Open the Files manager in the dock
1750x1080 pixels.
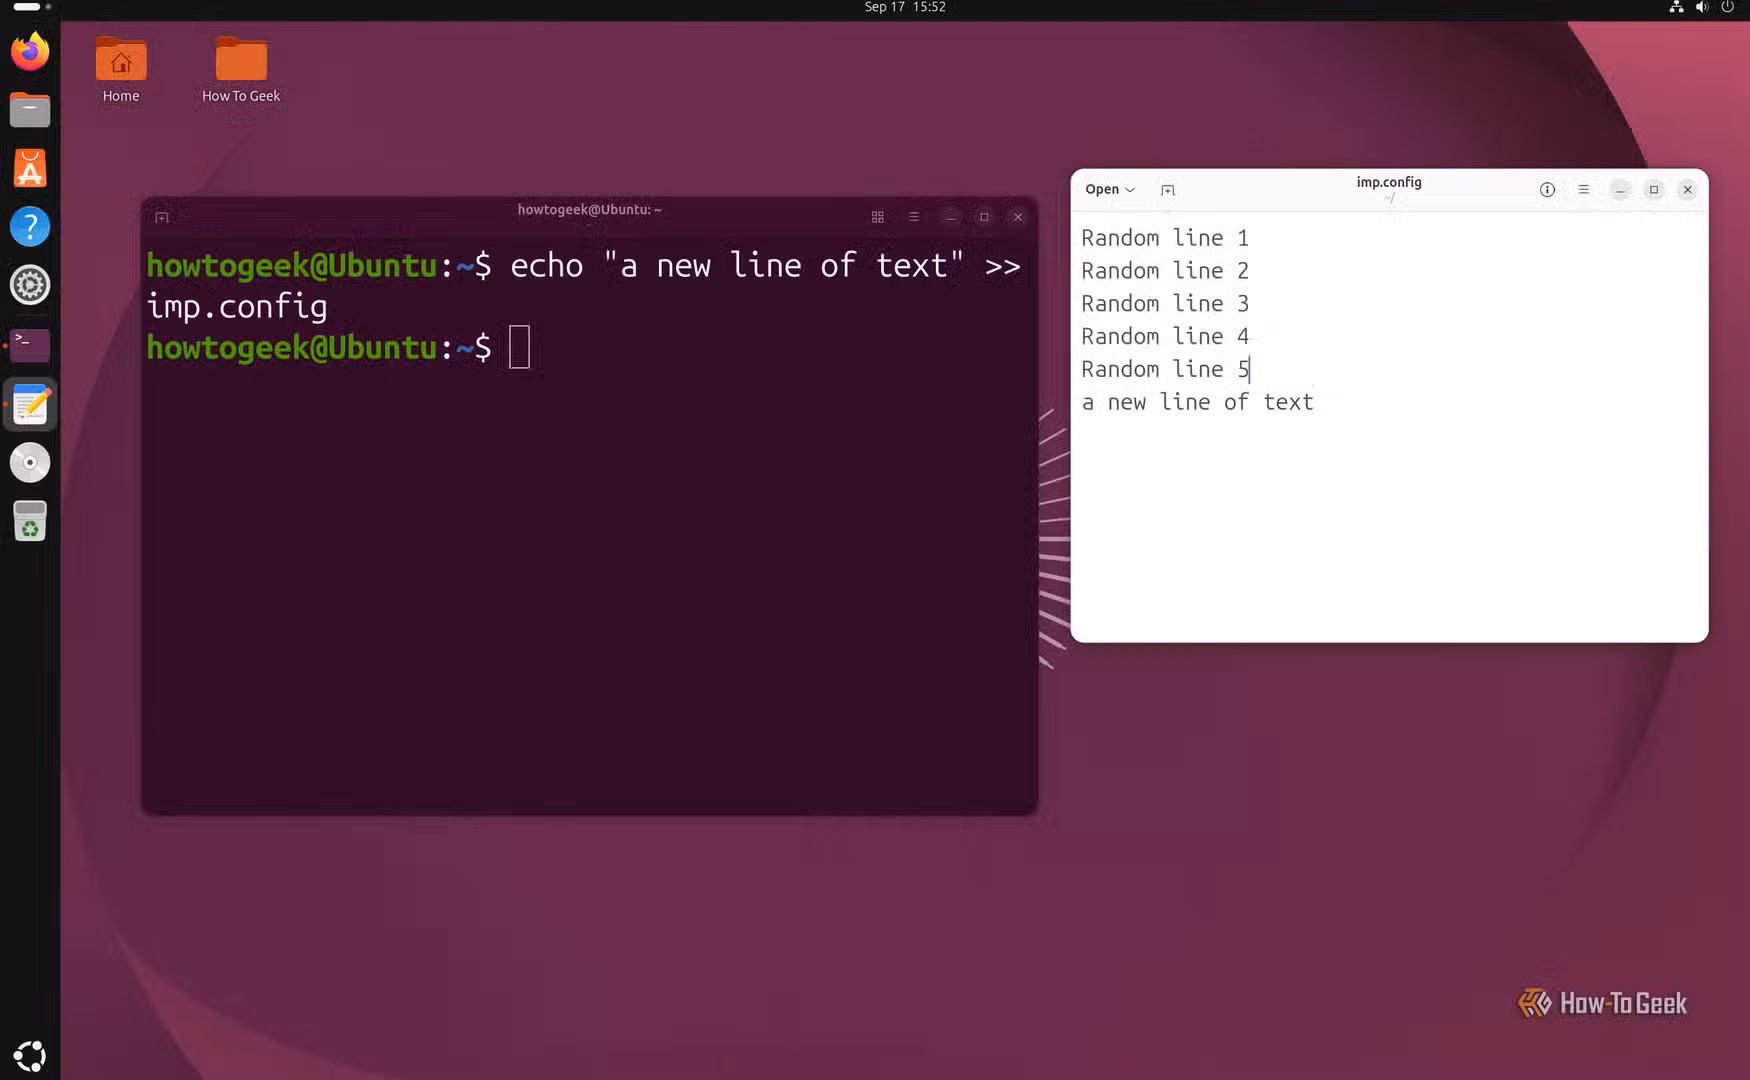pyautogui.click(x=30, y=109)
